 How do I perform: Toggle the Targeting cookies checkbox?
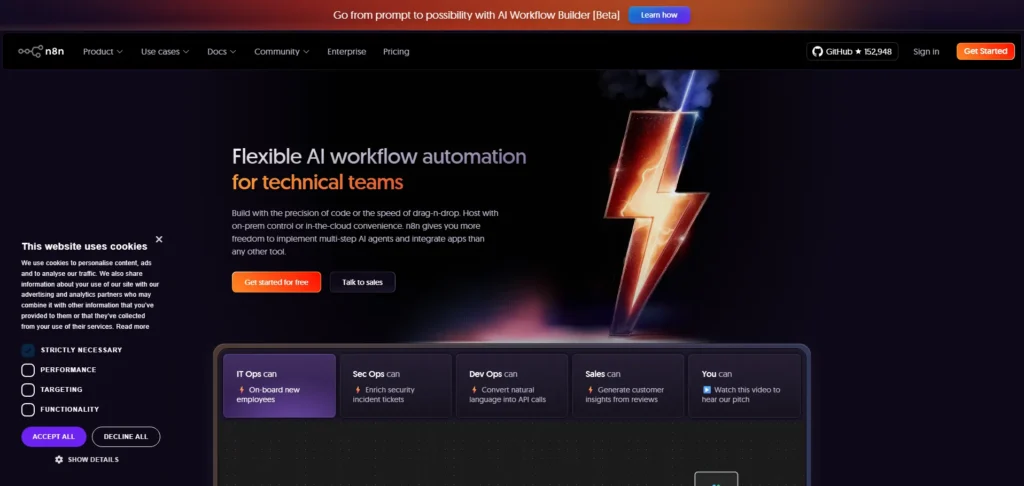coord(28,390)
